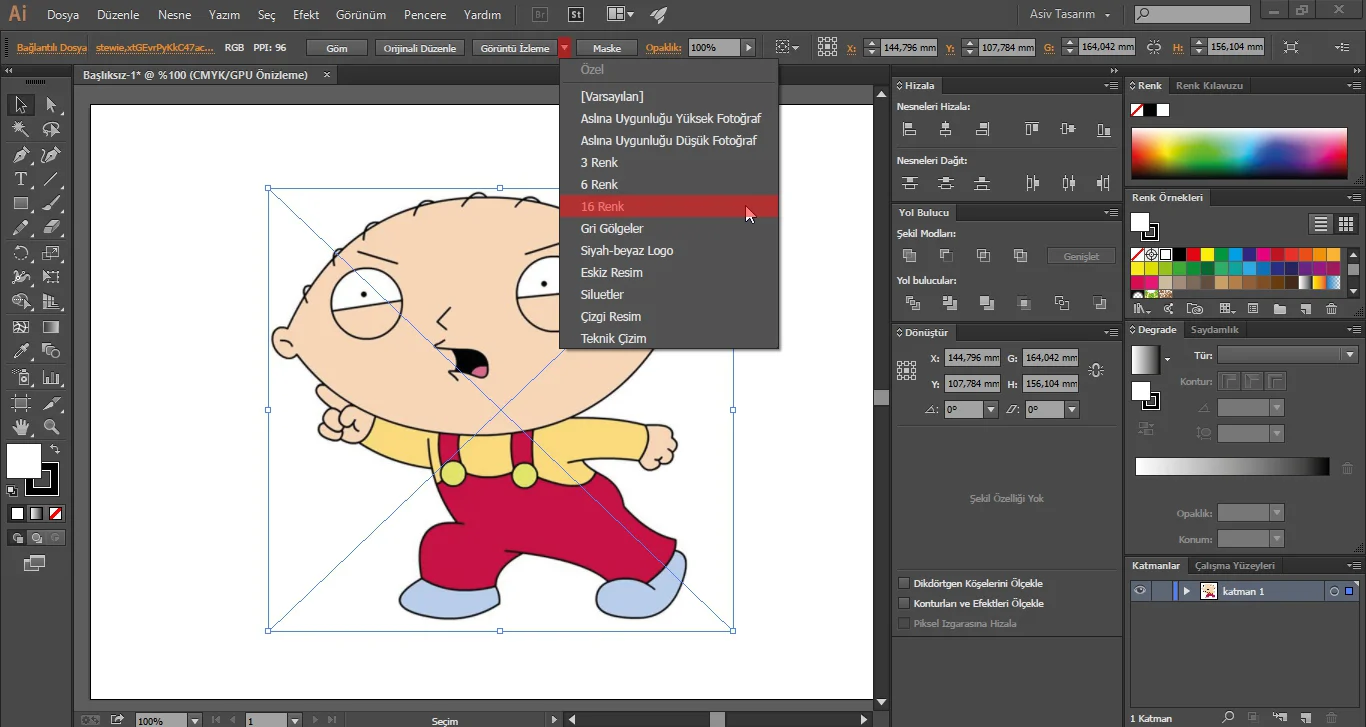Viewport: 1366px width, 727px height.
Task: Switch to Renk Kılavuzu tab
Action: [1209, 86]
